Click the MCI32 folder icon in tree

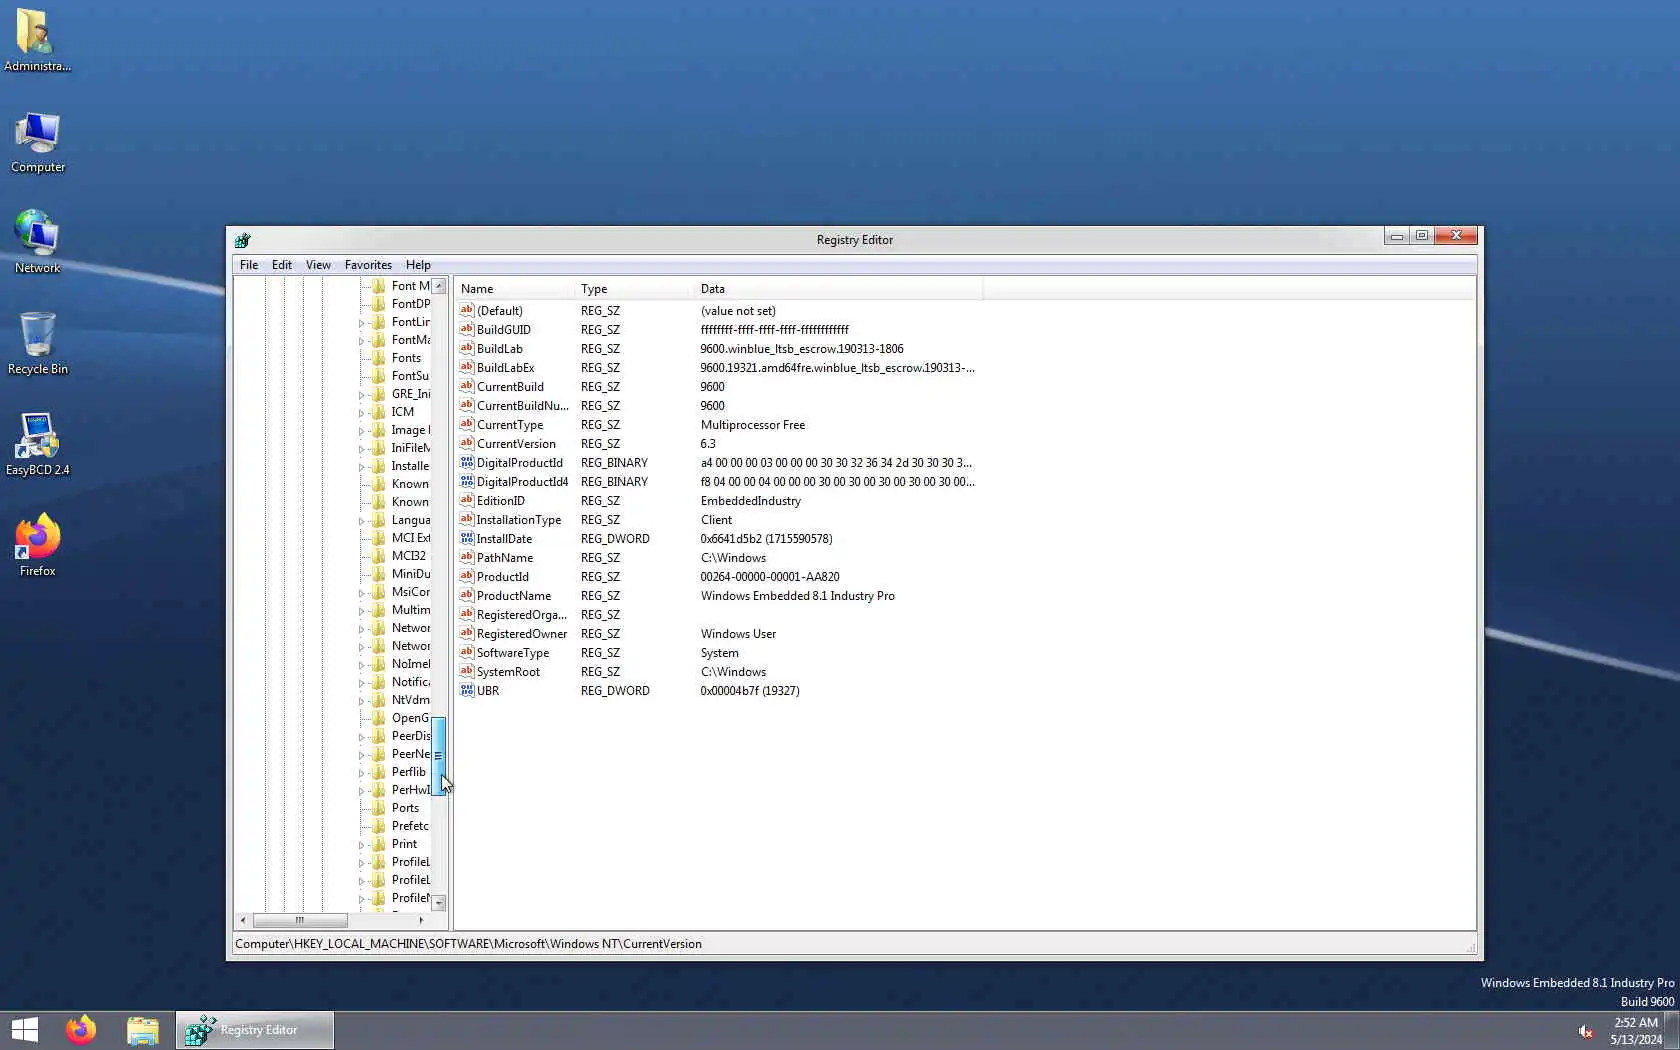(378, 556)
